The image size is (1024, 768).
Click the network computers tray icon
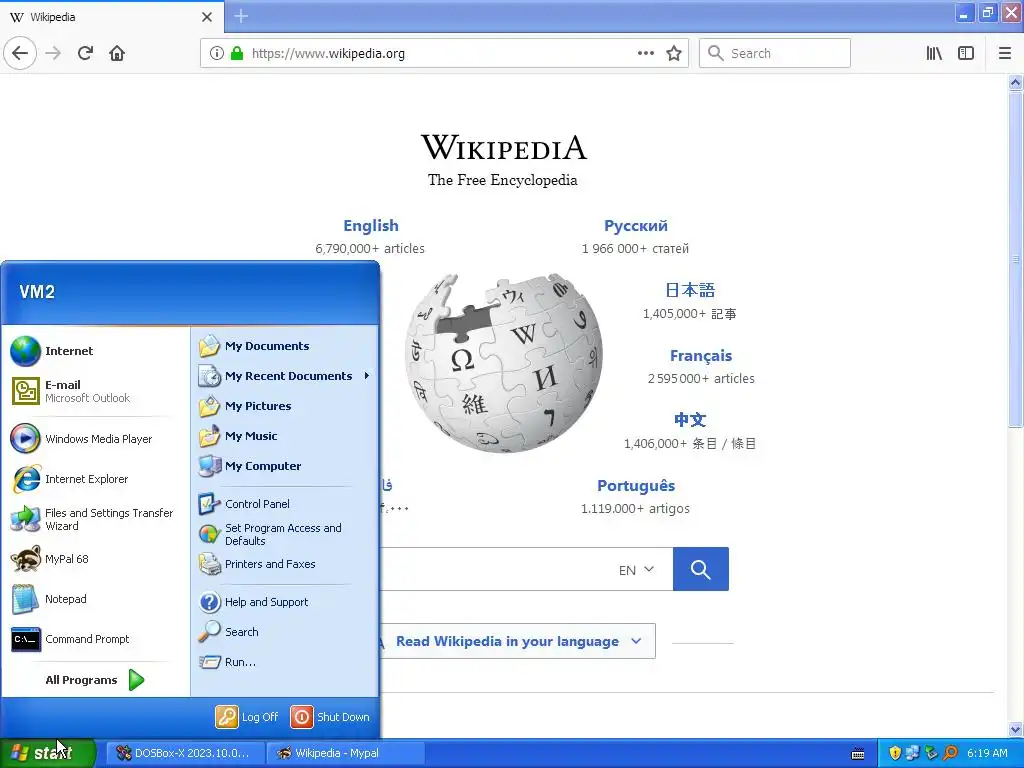912,753
